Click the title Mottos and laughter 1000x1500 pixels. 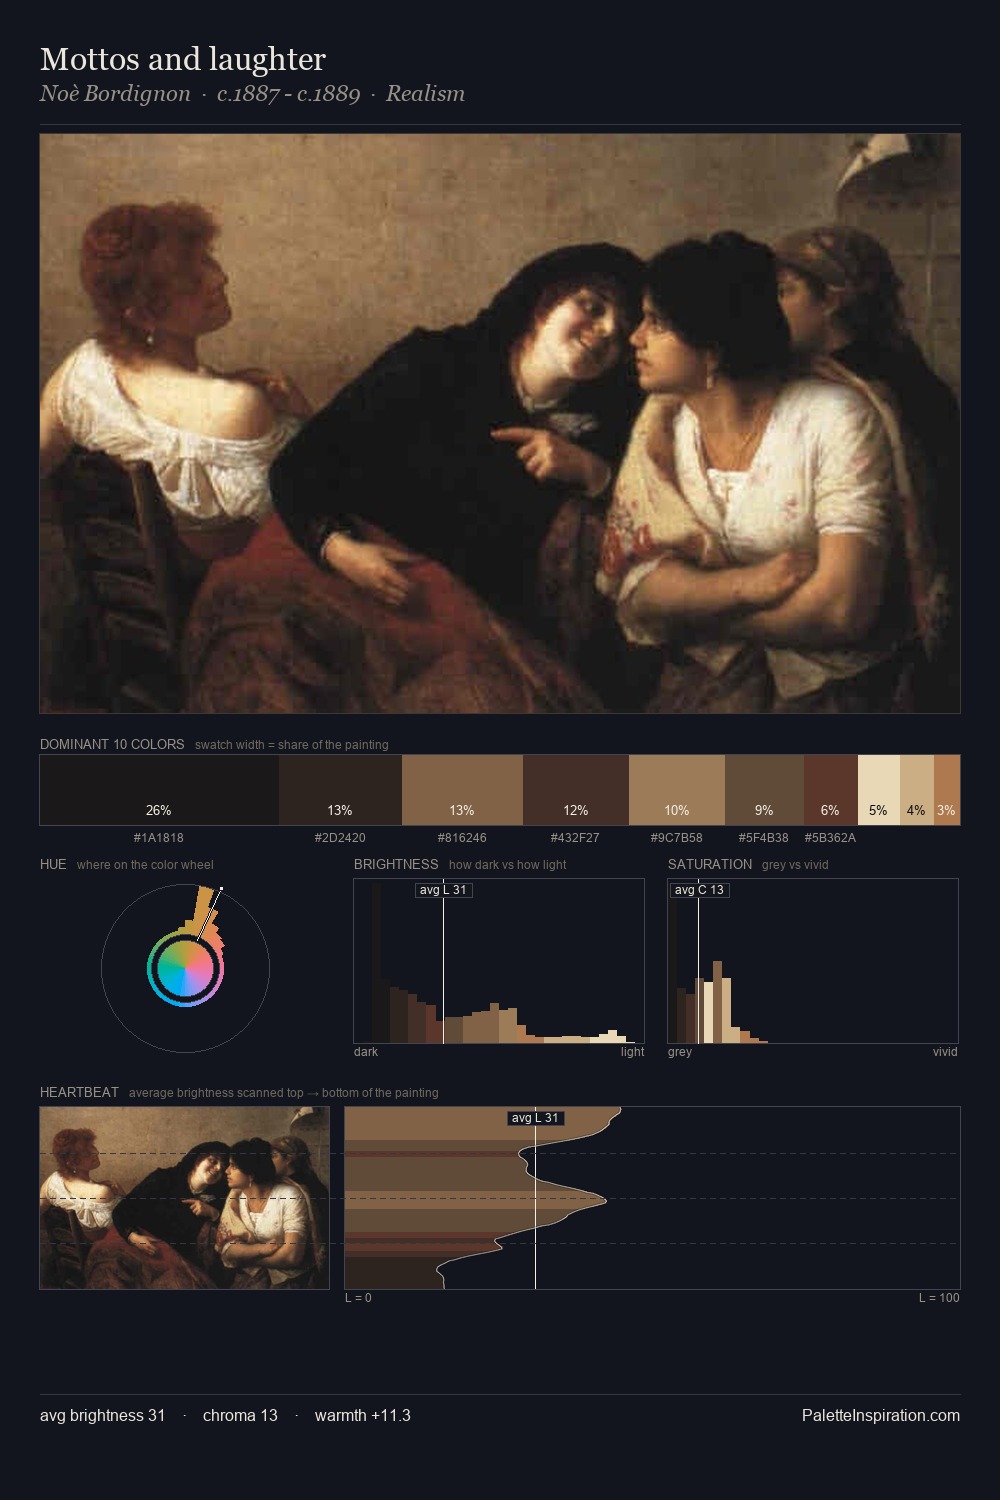[183, 59]
